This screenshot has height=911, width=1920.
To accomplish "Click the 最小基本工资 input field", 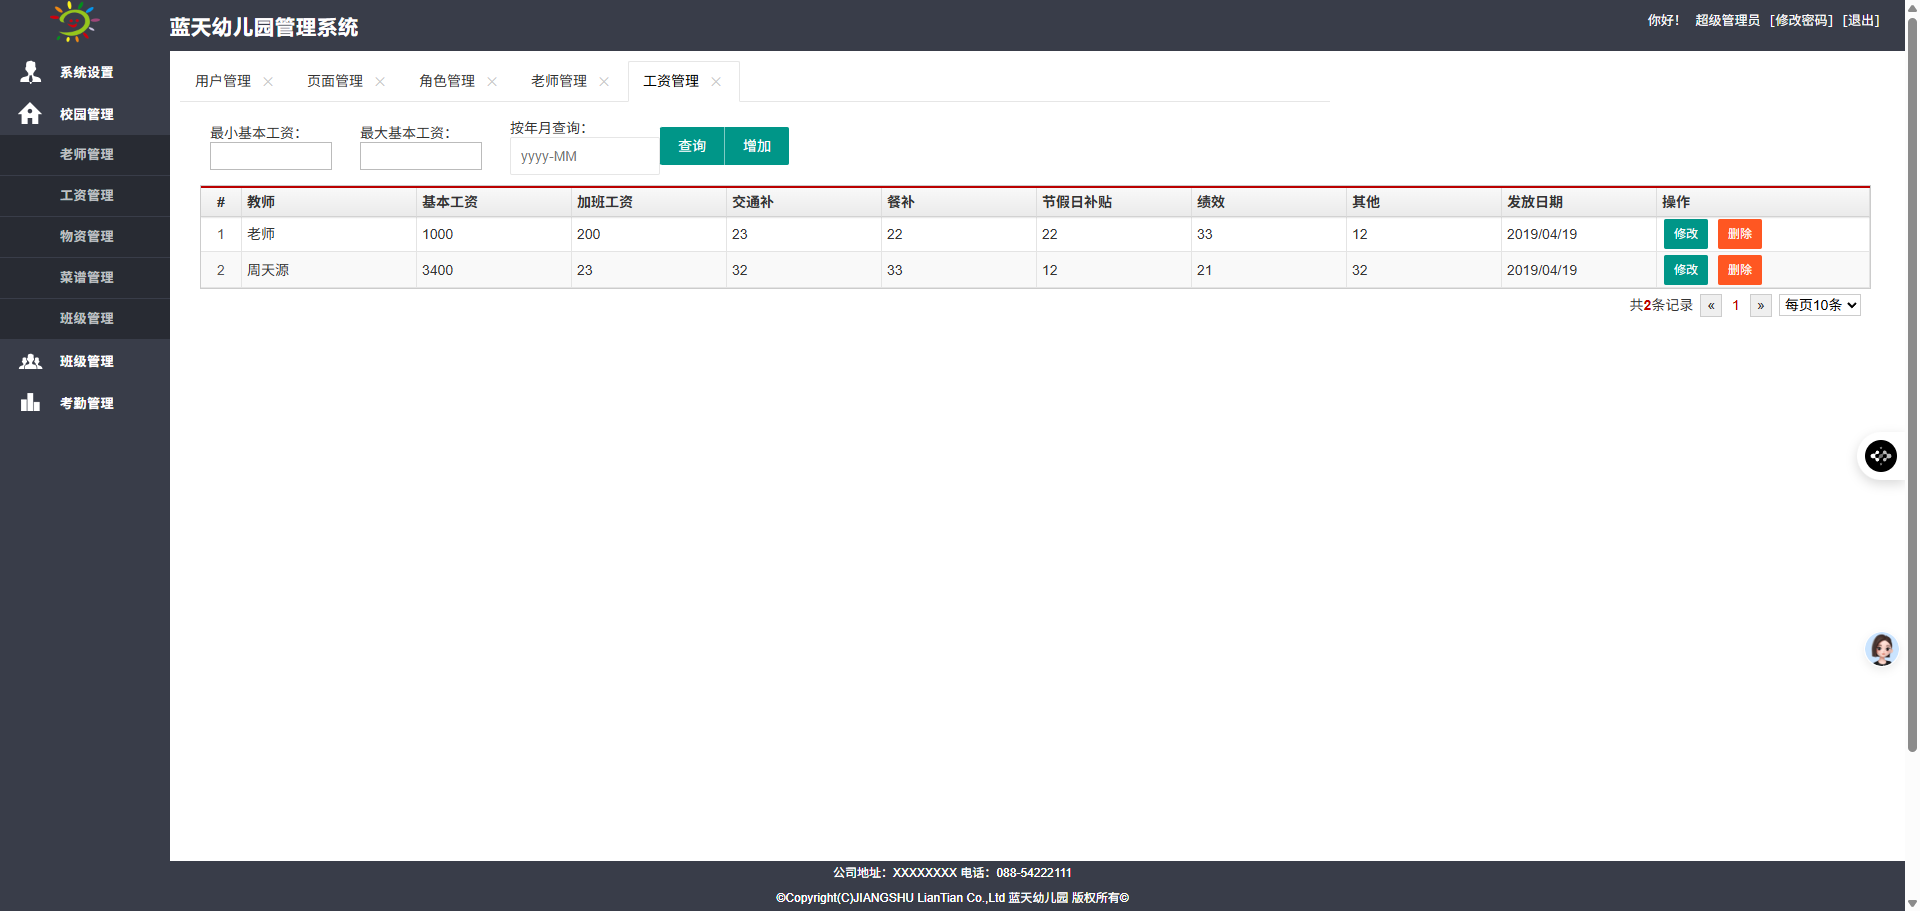I will [x=270, y=156].
